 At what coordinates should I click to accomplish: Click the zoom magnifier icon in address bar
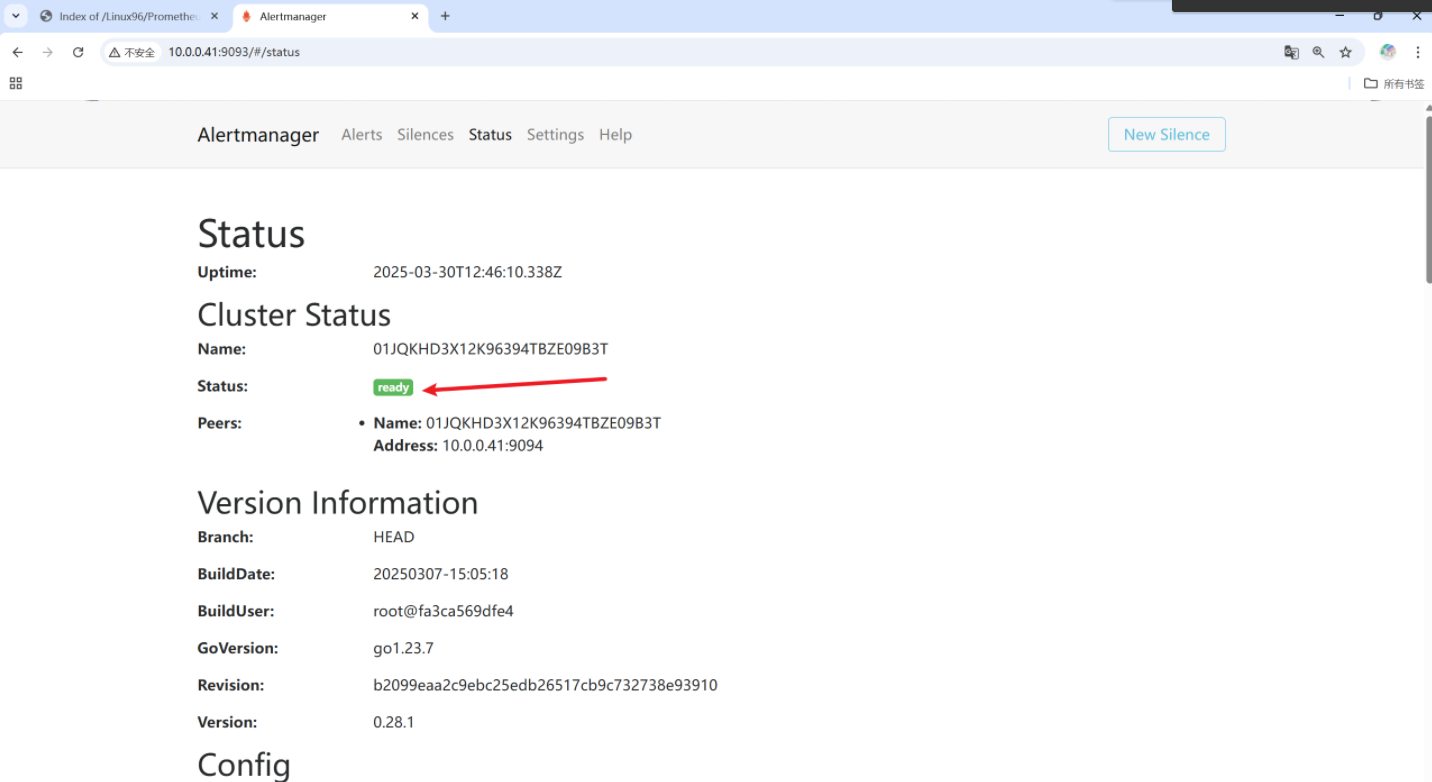pyautogui.click(x=1318, y=52)
